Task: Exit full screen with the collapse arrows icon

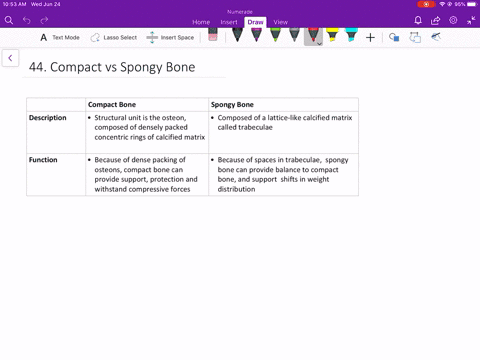Action: point(471,21)
